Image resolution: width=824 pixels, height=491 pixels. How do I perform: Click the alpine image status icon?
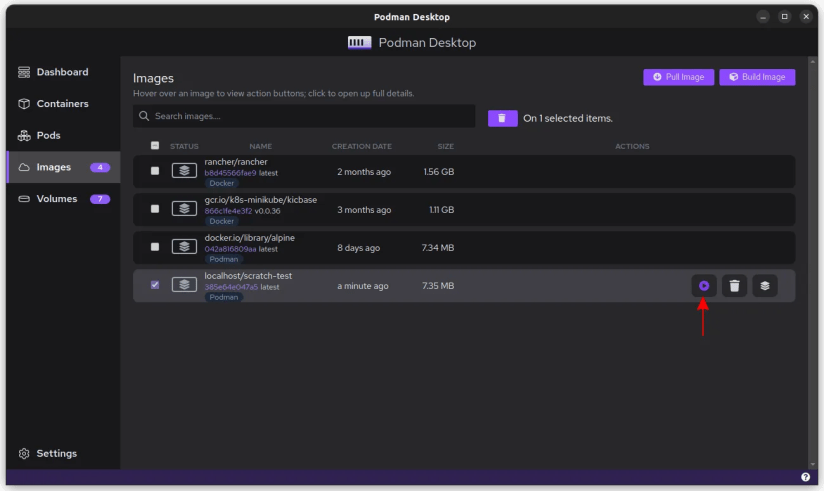(x=184, y=247)
